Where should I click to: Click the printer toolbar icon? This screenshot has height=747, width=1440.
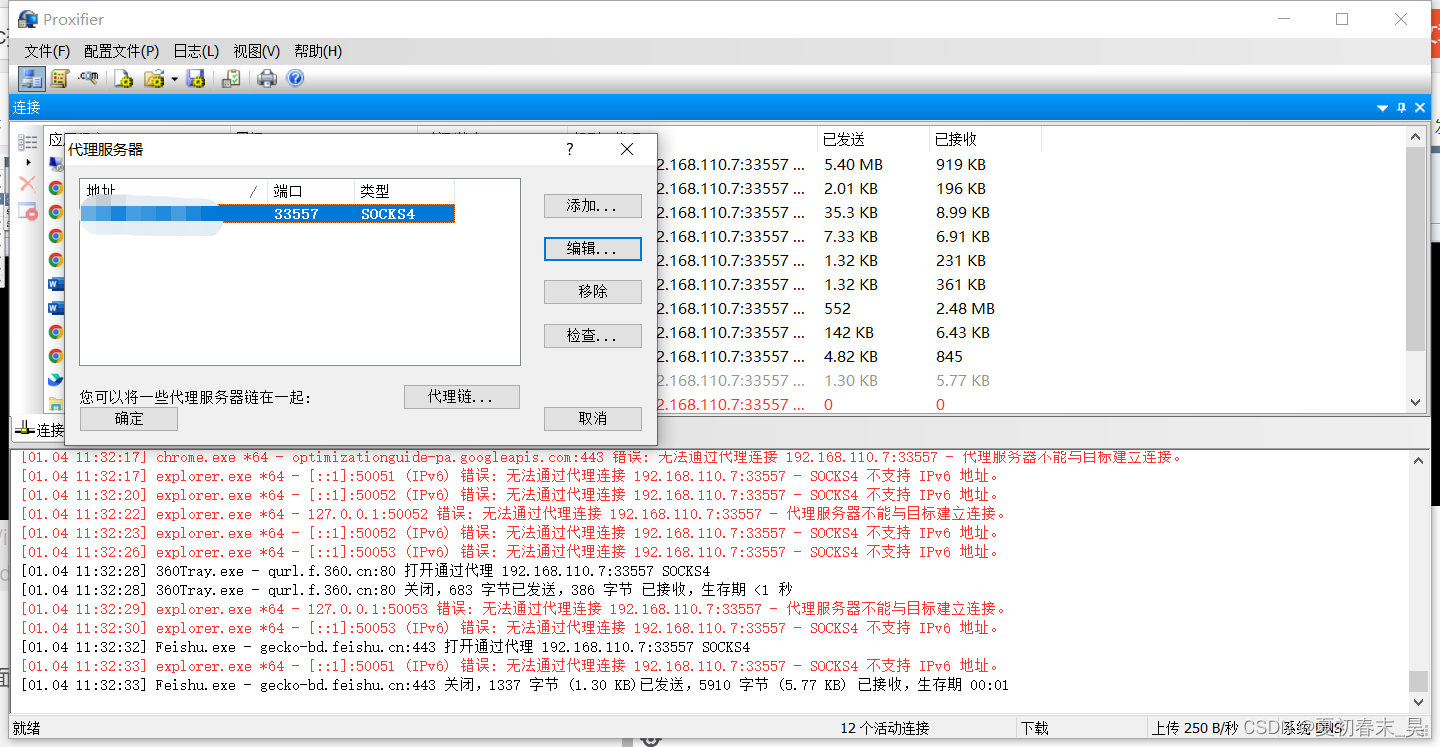pyautogui.click(x=267, y=79)
